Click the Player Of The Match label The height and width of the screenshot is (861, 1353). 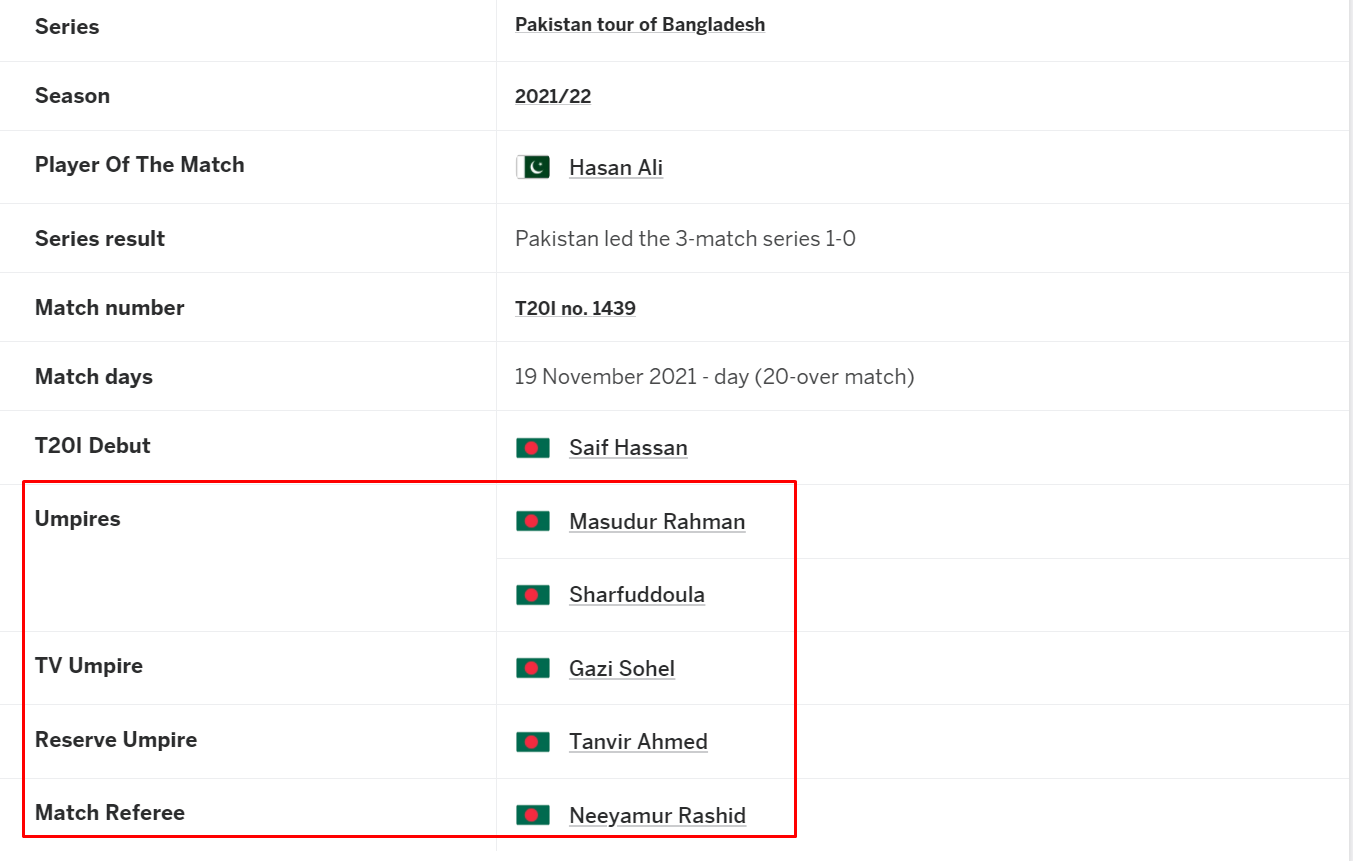[140, 165]
